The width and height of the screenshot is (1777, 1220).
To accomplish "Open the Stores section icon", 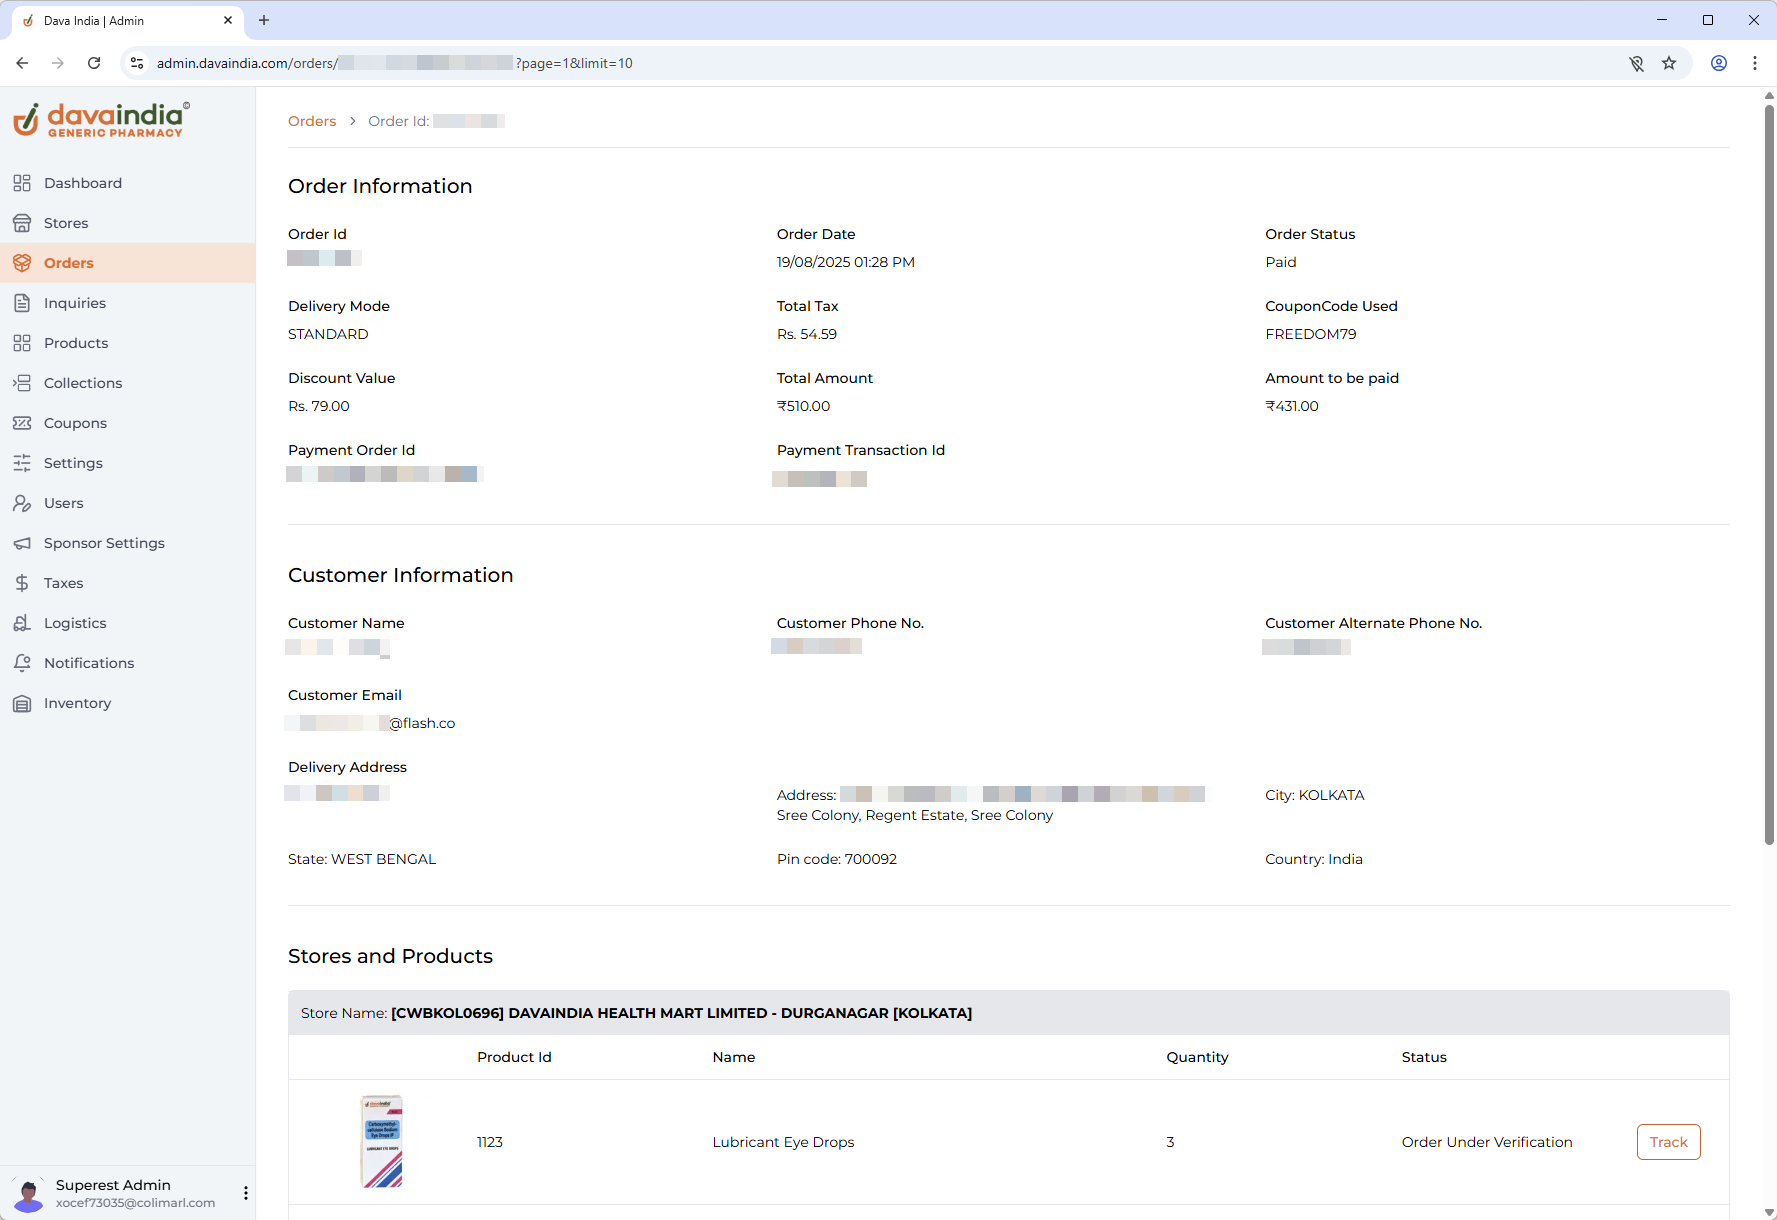I will coord(22,223).
